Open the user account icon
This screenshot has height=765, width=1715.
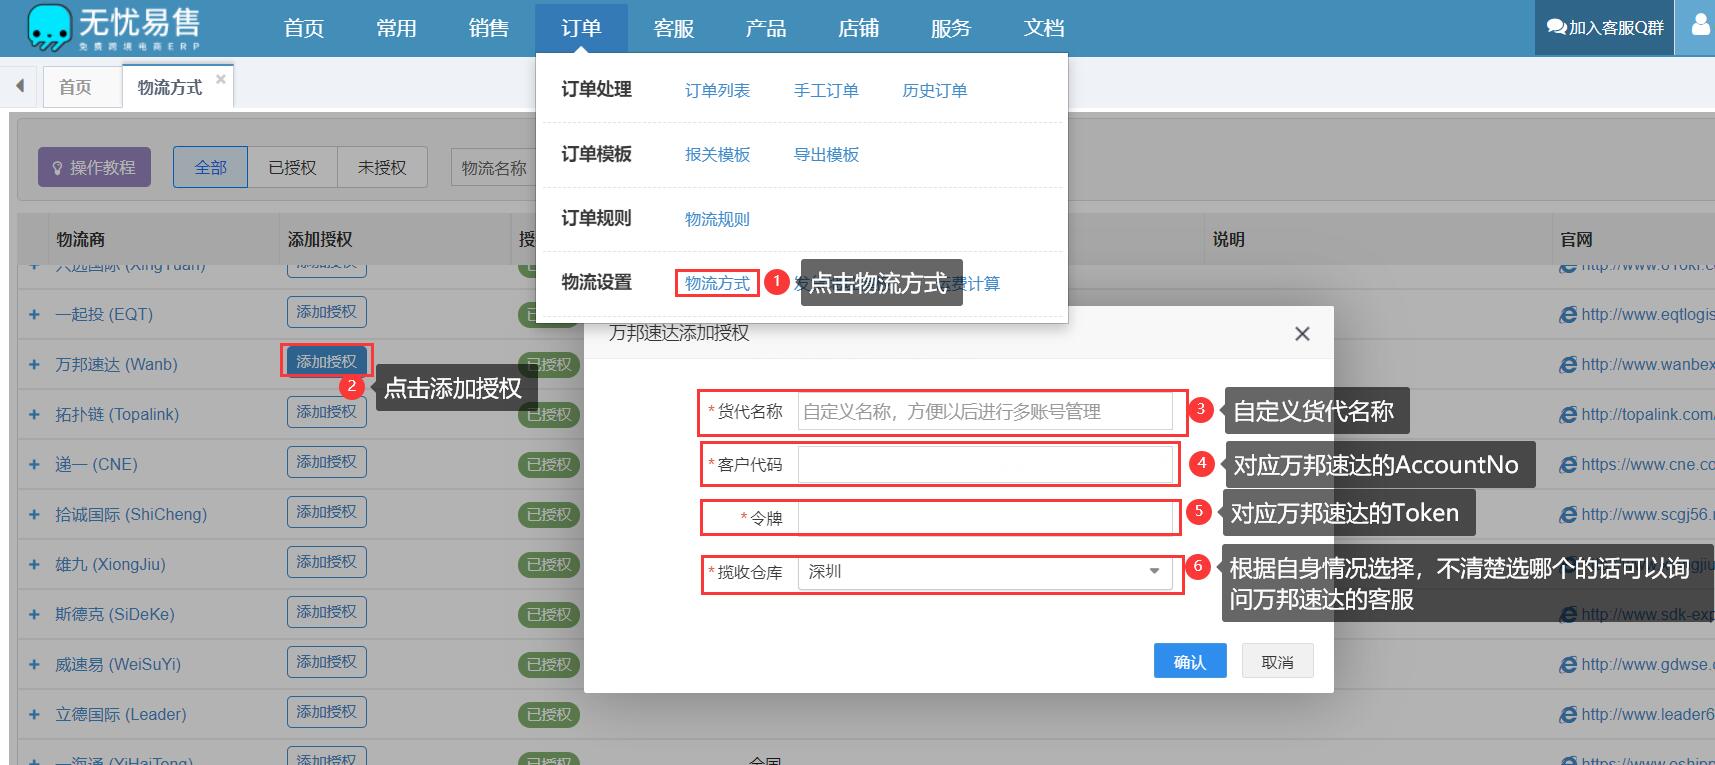point(1700,24)
